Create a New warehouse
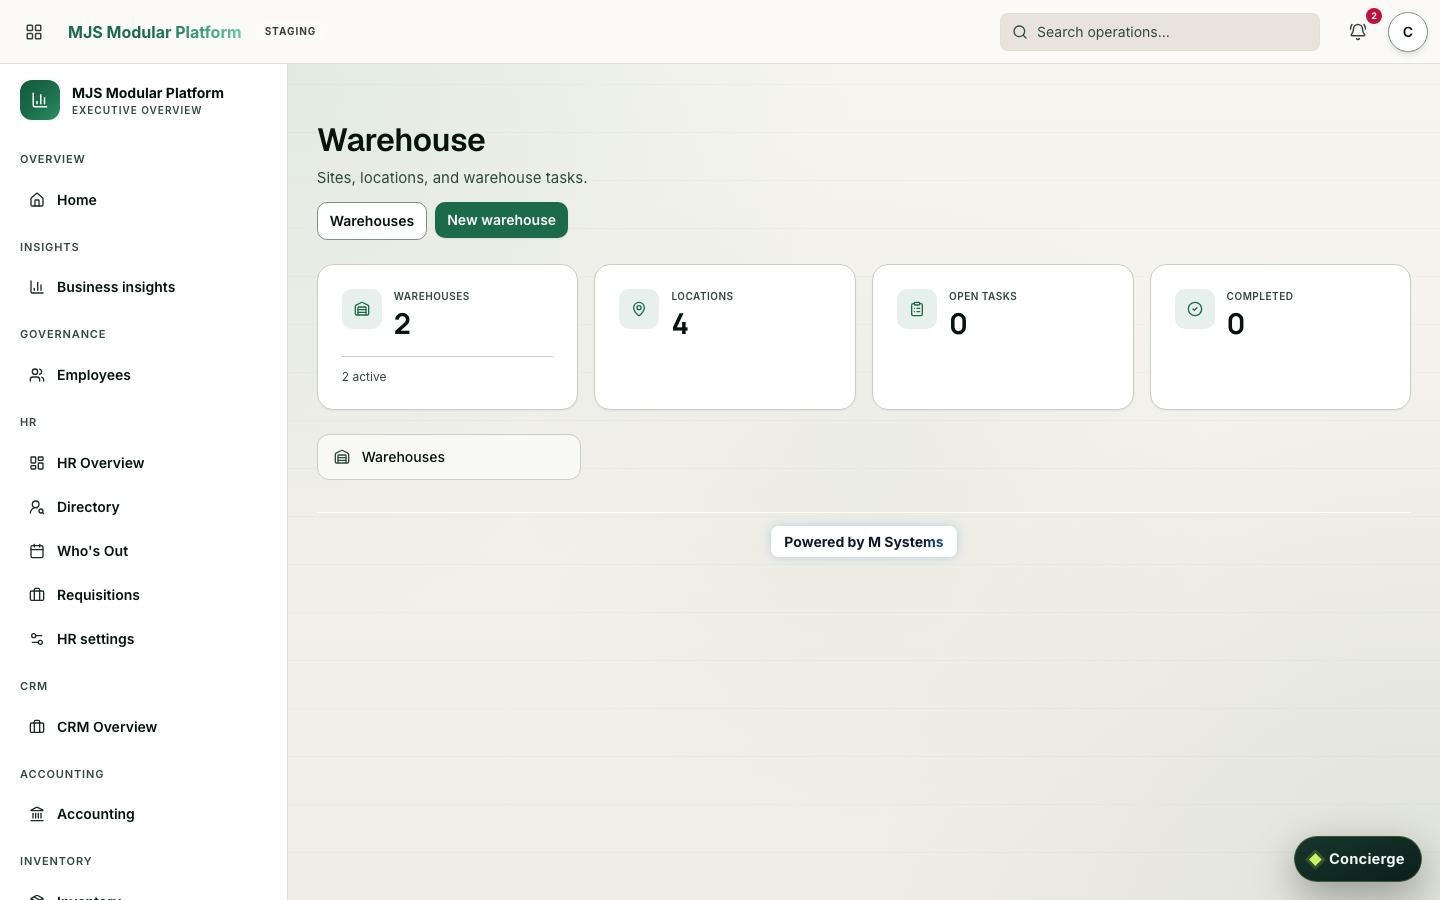 coord(501,220)
